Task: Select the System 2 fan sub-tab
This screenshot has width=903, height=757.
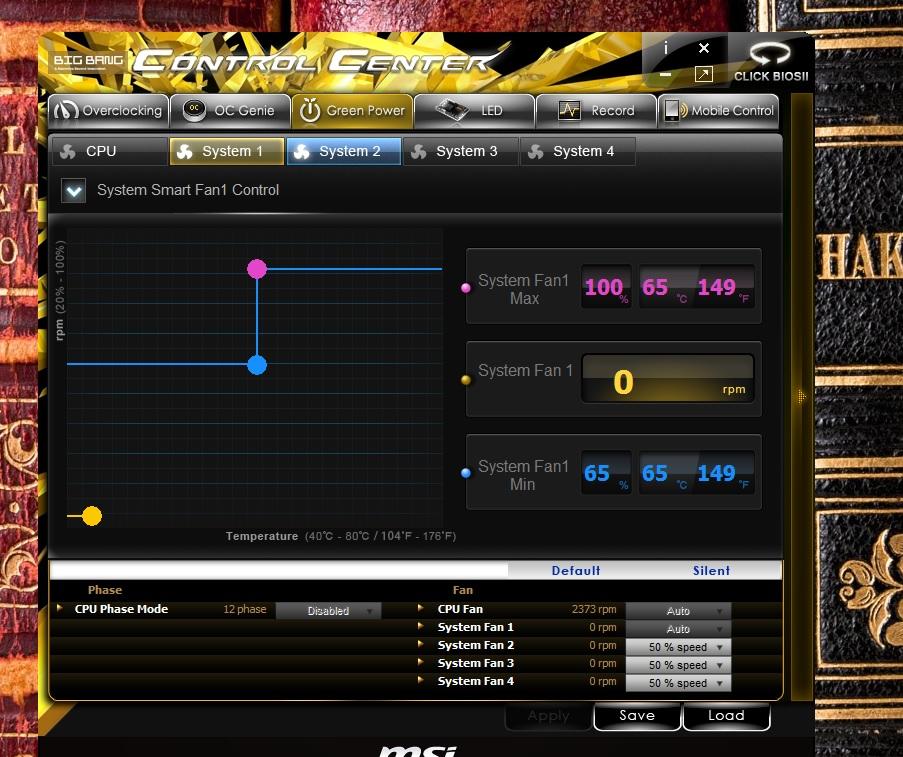Action: click(344, 151)
